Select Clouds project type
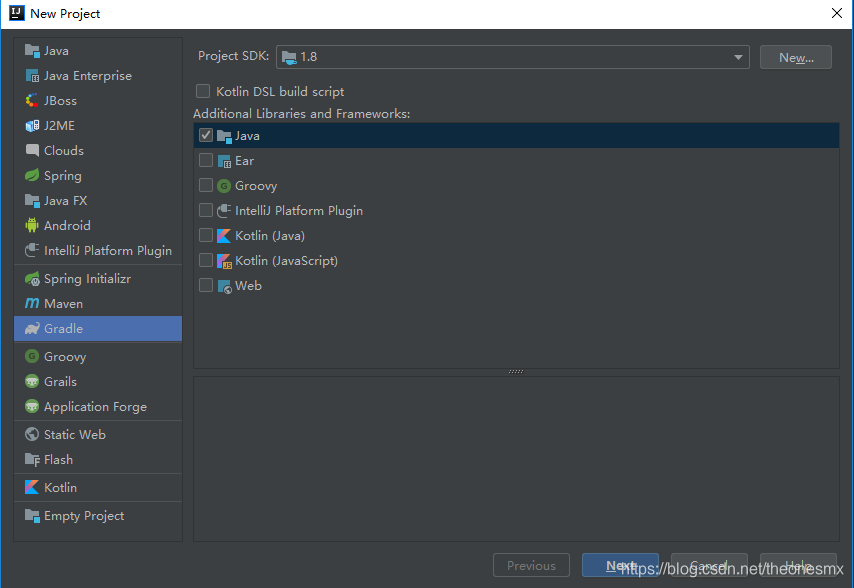This screenshot has height=588, width=854. pos(98,150)
